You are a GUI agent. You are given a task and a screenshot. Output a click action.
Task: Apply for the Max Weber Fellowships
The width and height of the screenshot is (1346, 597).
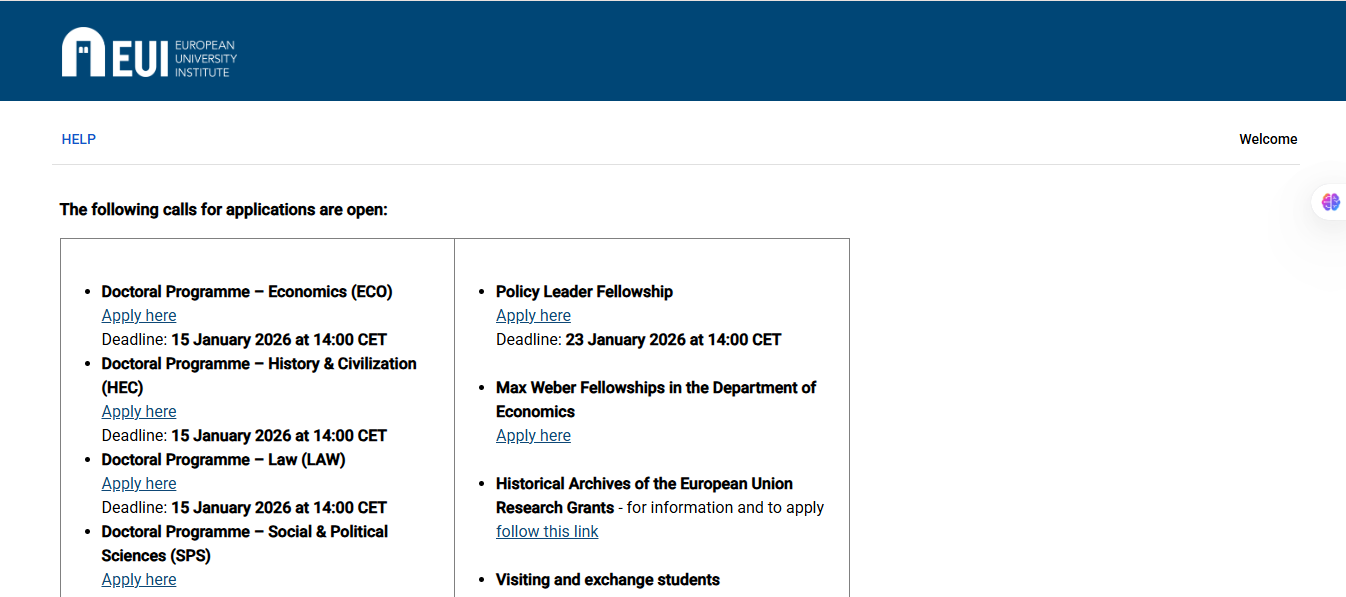click(x=533, y=435)
